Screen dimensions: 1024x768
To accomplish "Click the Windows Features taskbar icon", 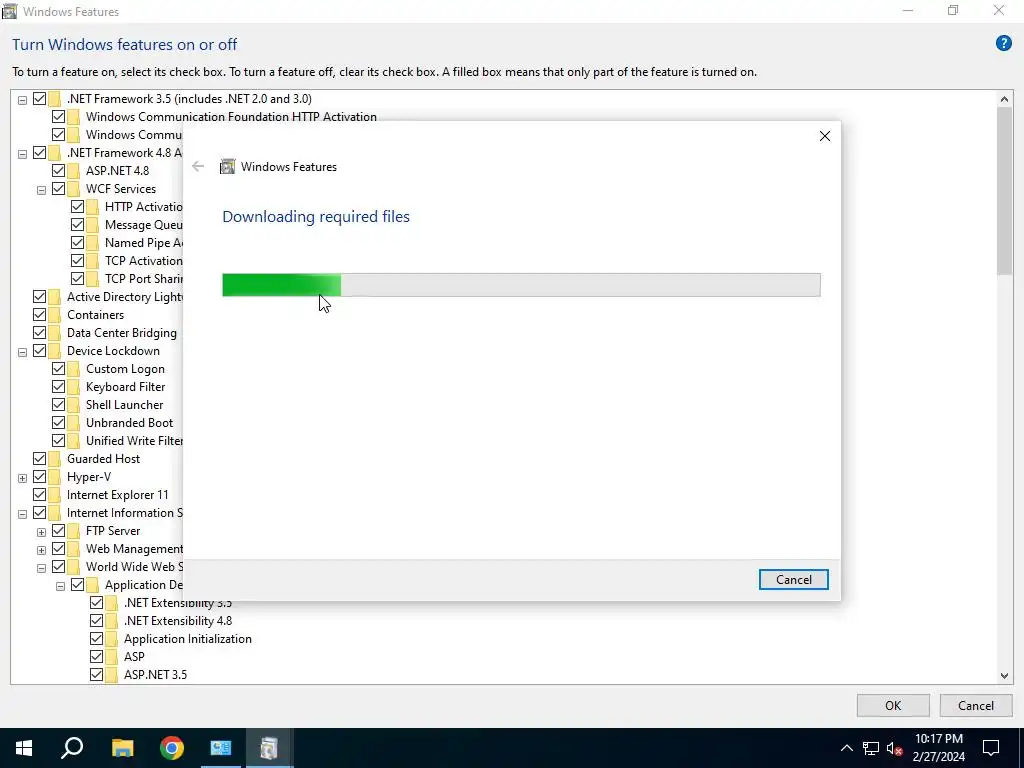I will [x=269, y=748].
